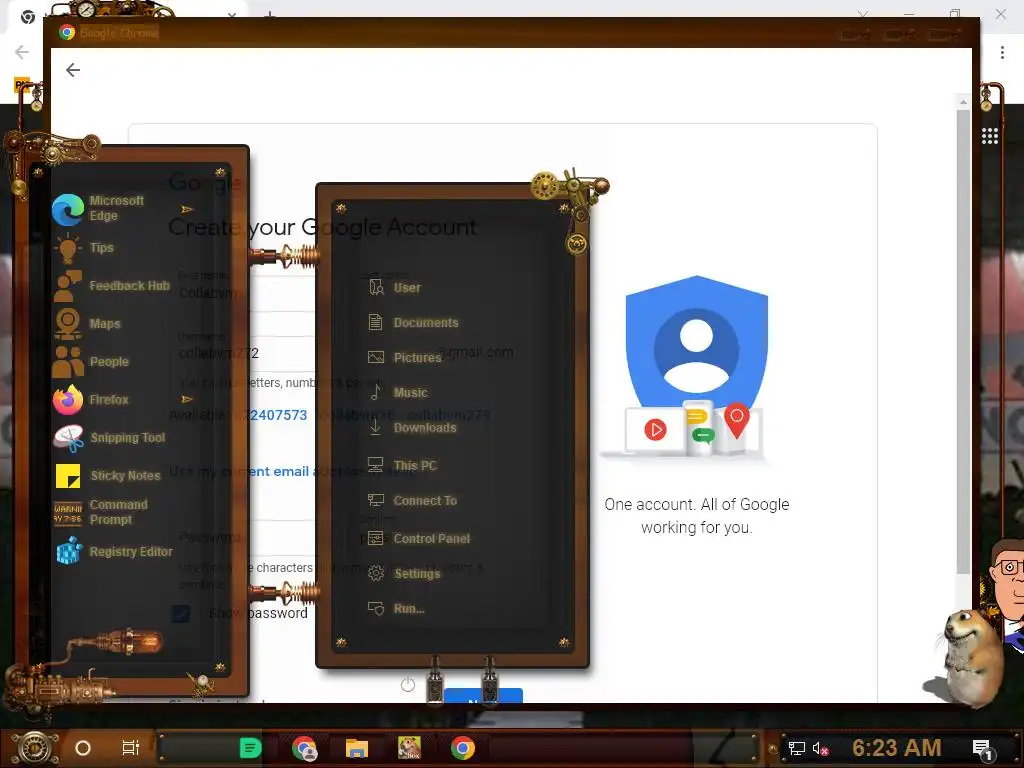Click the Use my current email address link

293,472
